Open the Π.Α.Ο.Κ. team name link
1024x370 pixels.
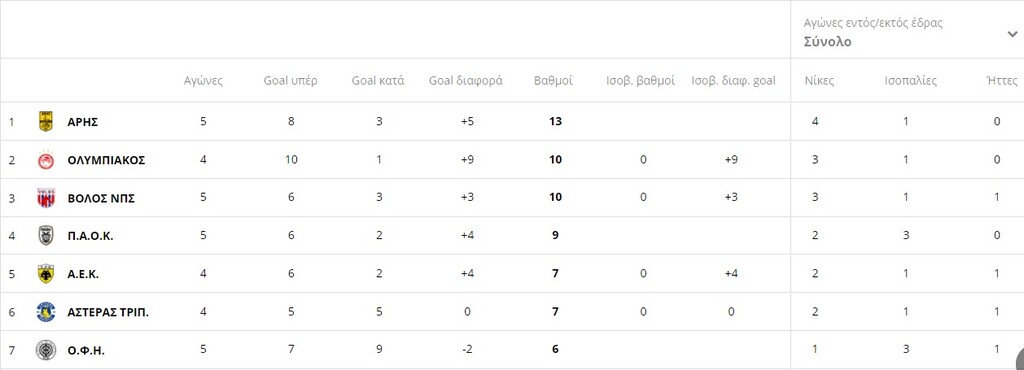[90, 236]
